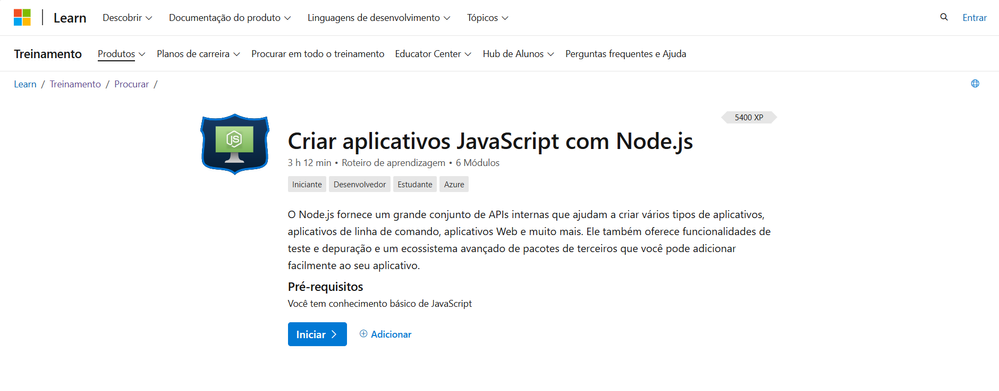Open the search magnifier icon
Viewport: 999px width, 391px height.
[944, 17]
